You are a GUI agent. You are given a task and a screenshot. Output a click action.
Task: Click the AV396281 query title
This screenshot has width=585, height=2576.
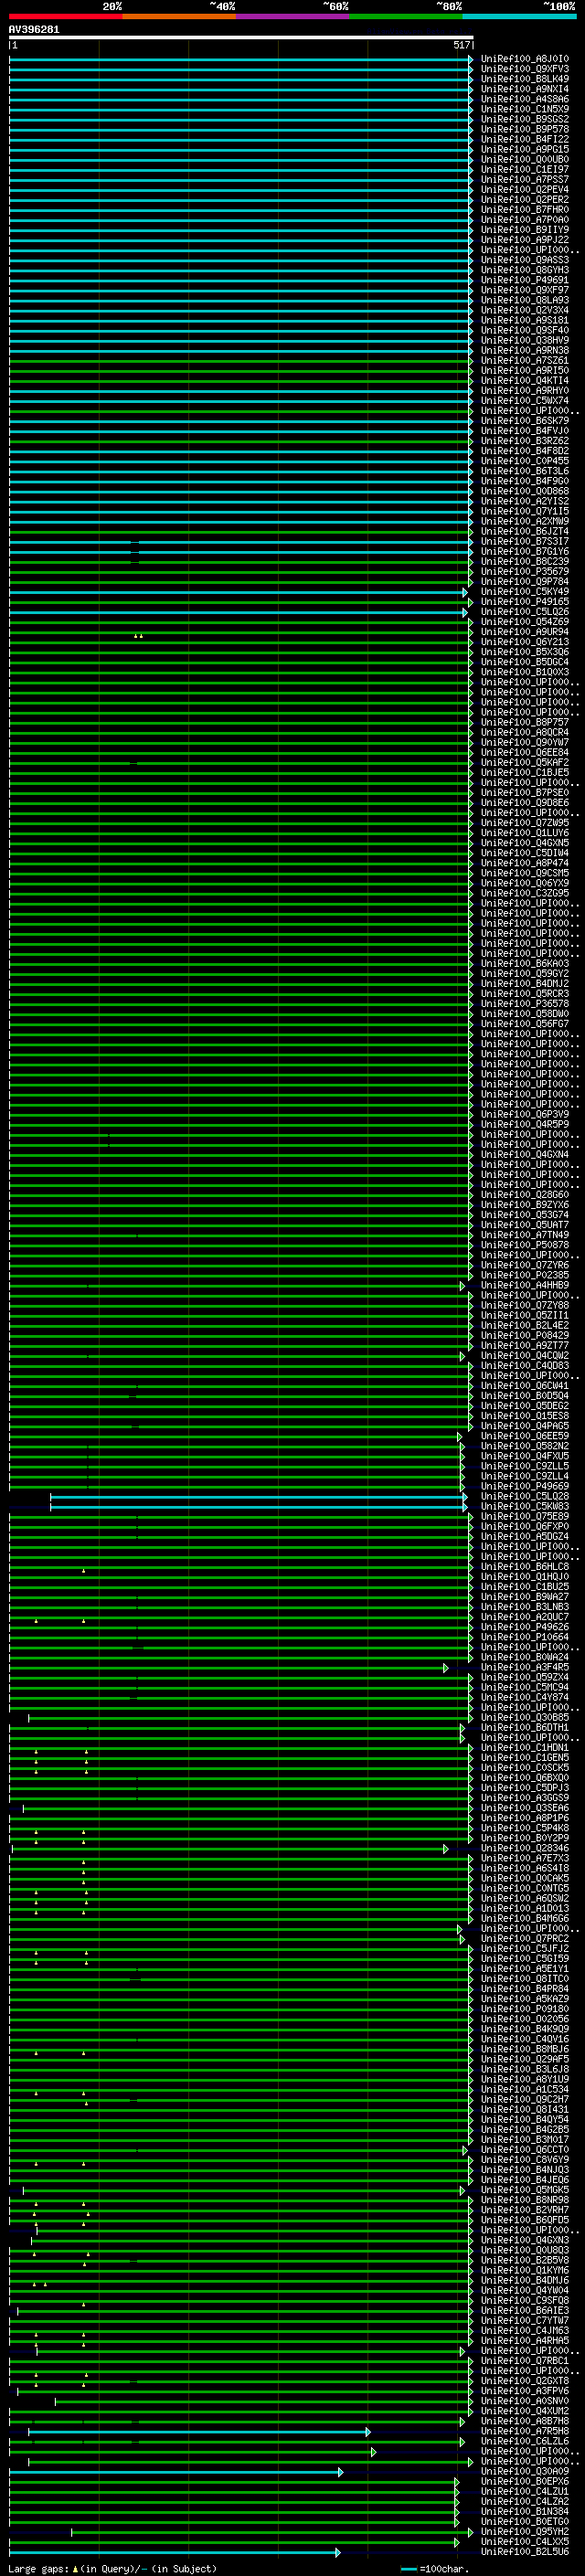pos(34,29)
